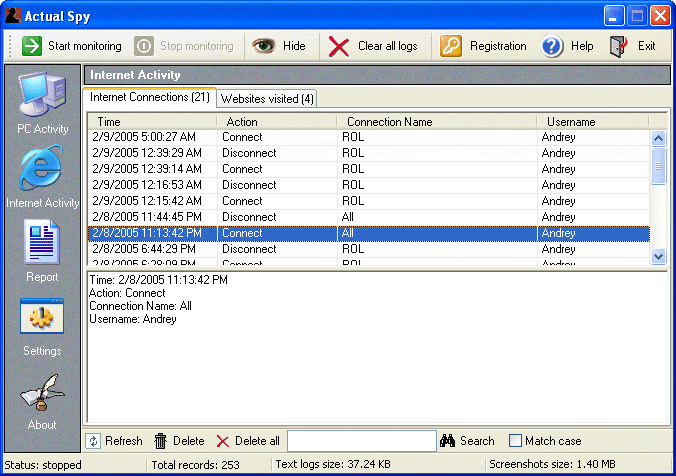Click the binoculars Search icon
This screenshot has height=476, width=676.
pyautogui.click(x=448, y=441)
